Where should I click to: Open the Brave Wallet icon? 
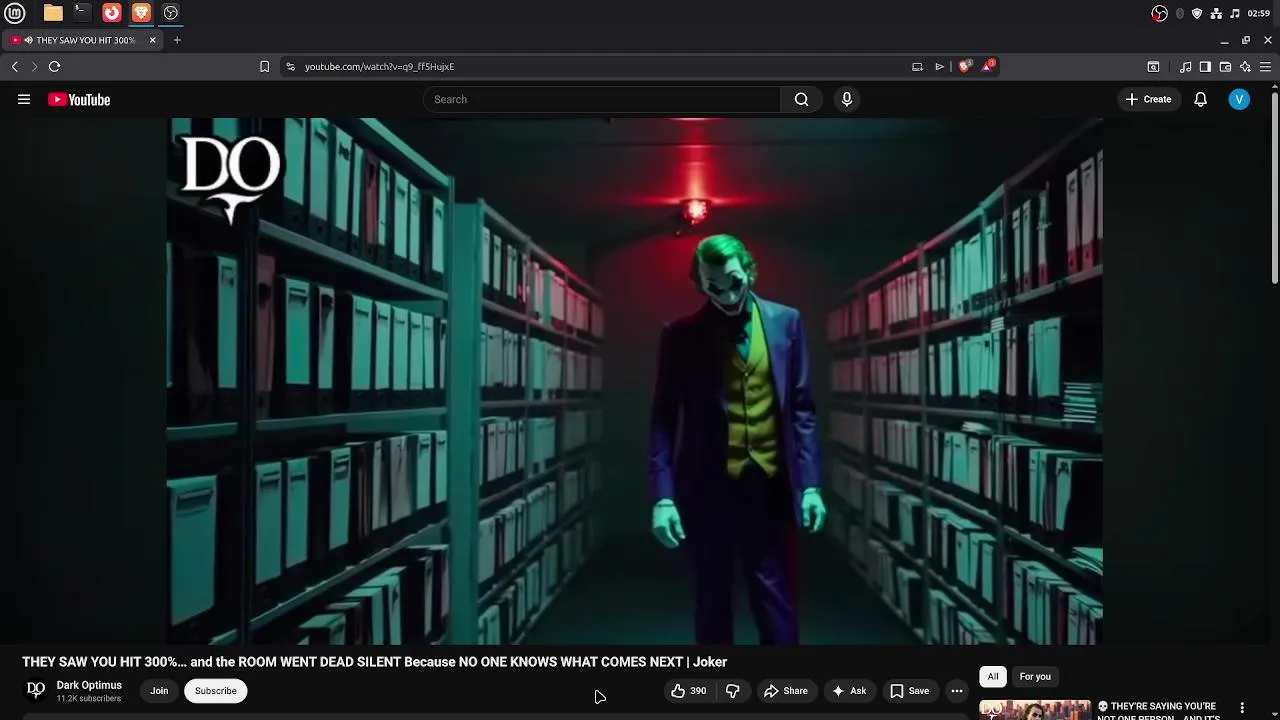(x=1225, y=67)
